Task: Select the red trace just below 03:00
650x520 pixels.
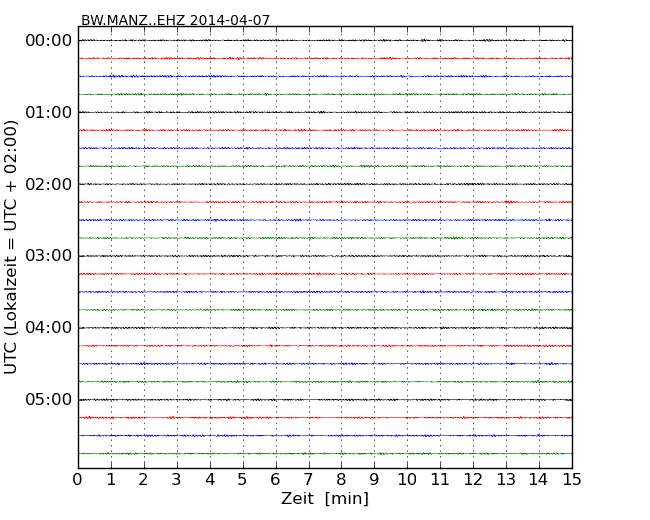Action: pos(325,274)
